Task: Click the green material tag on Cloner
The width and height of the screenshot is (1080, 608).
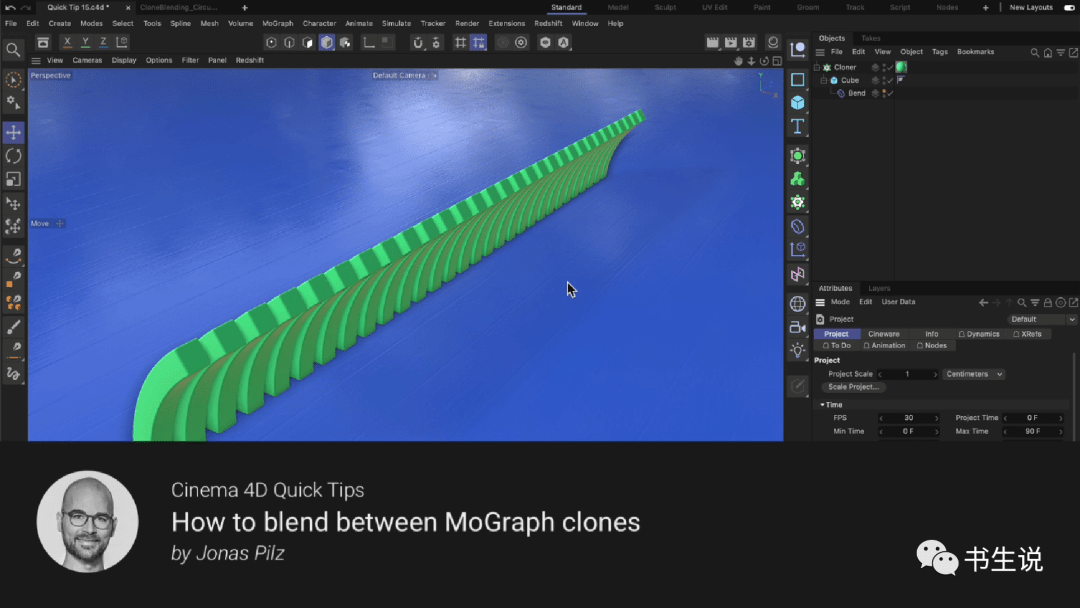Action: point(901,67)
